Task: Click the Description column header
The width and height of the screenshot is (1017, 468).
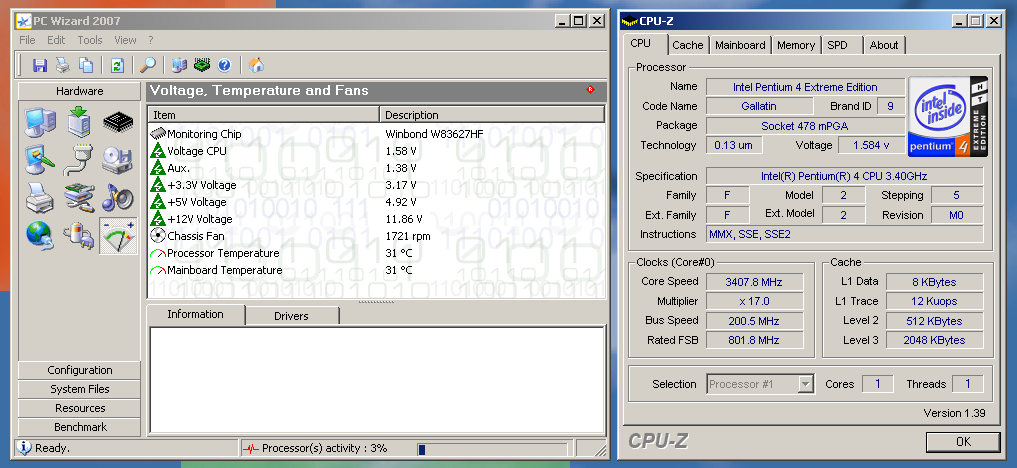Action: (x=492, y=115)
